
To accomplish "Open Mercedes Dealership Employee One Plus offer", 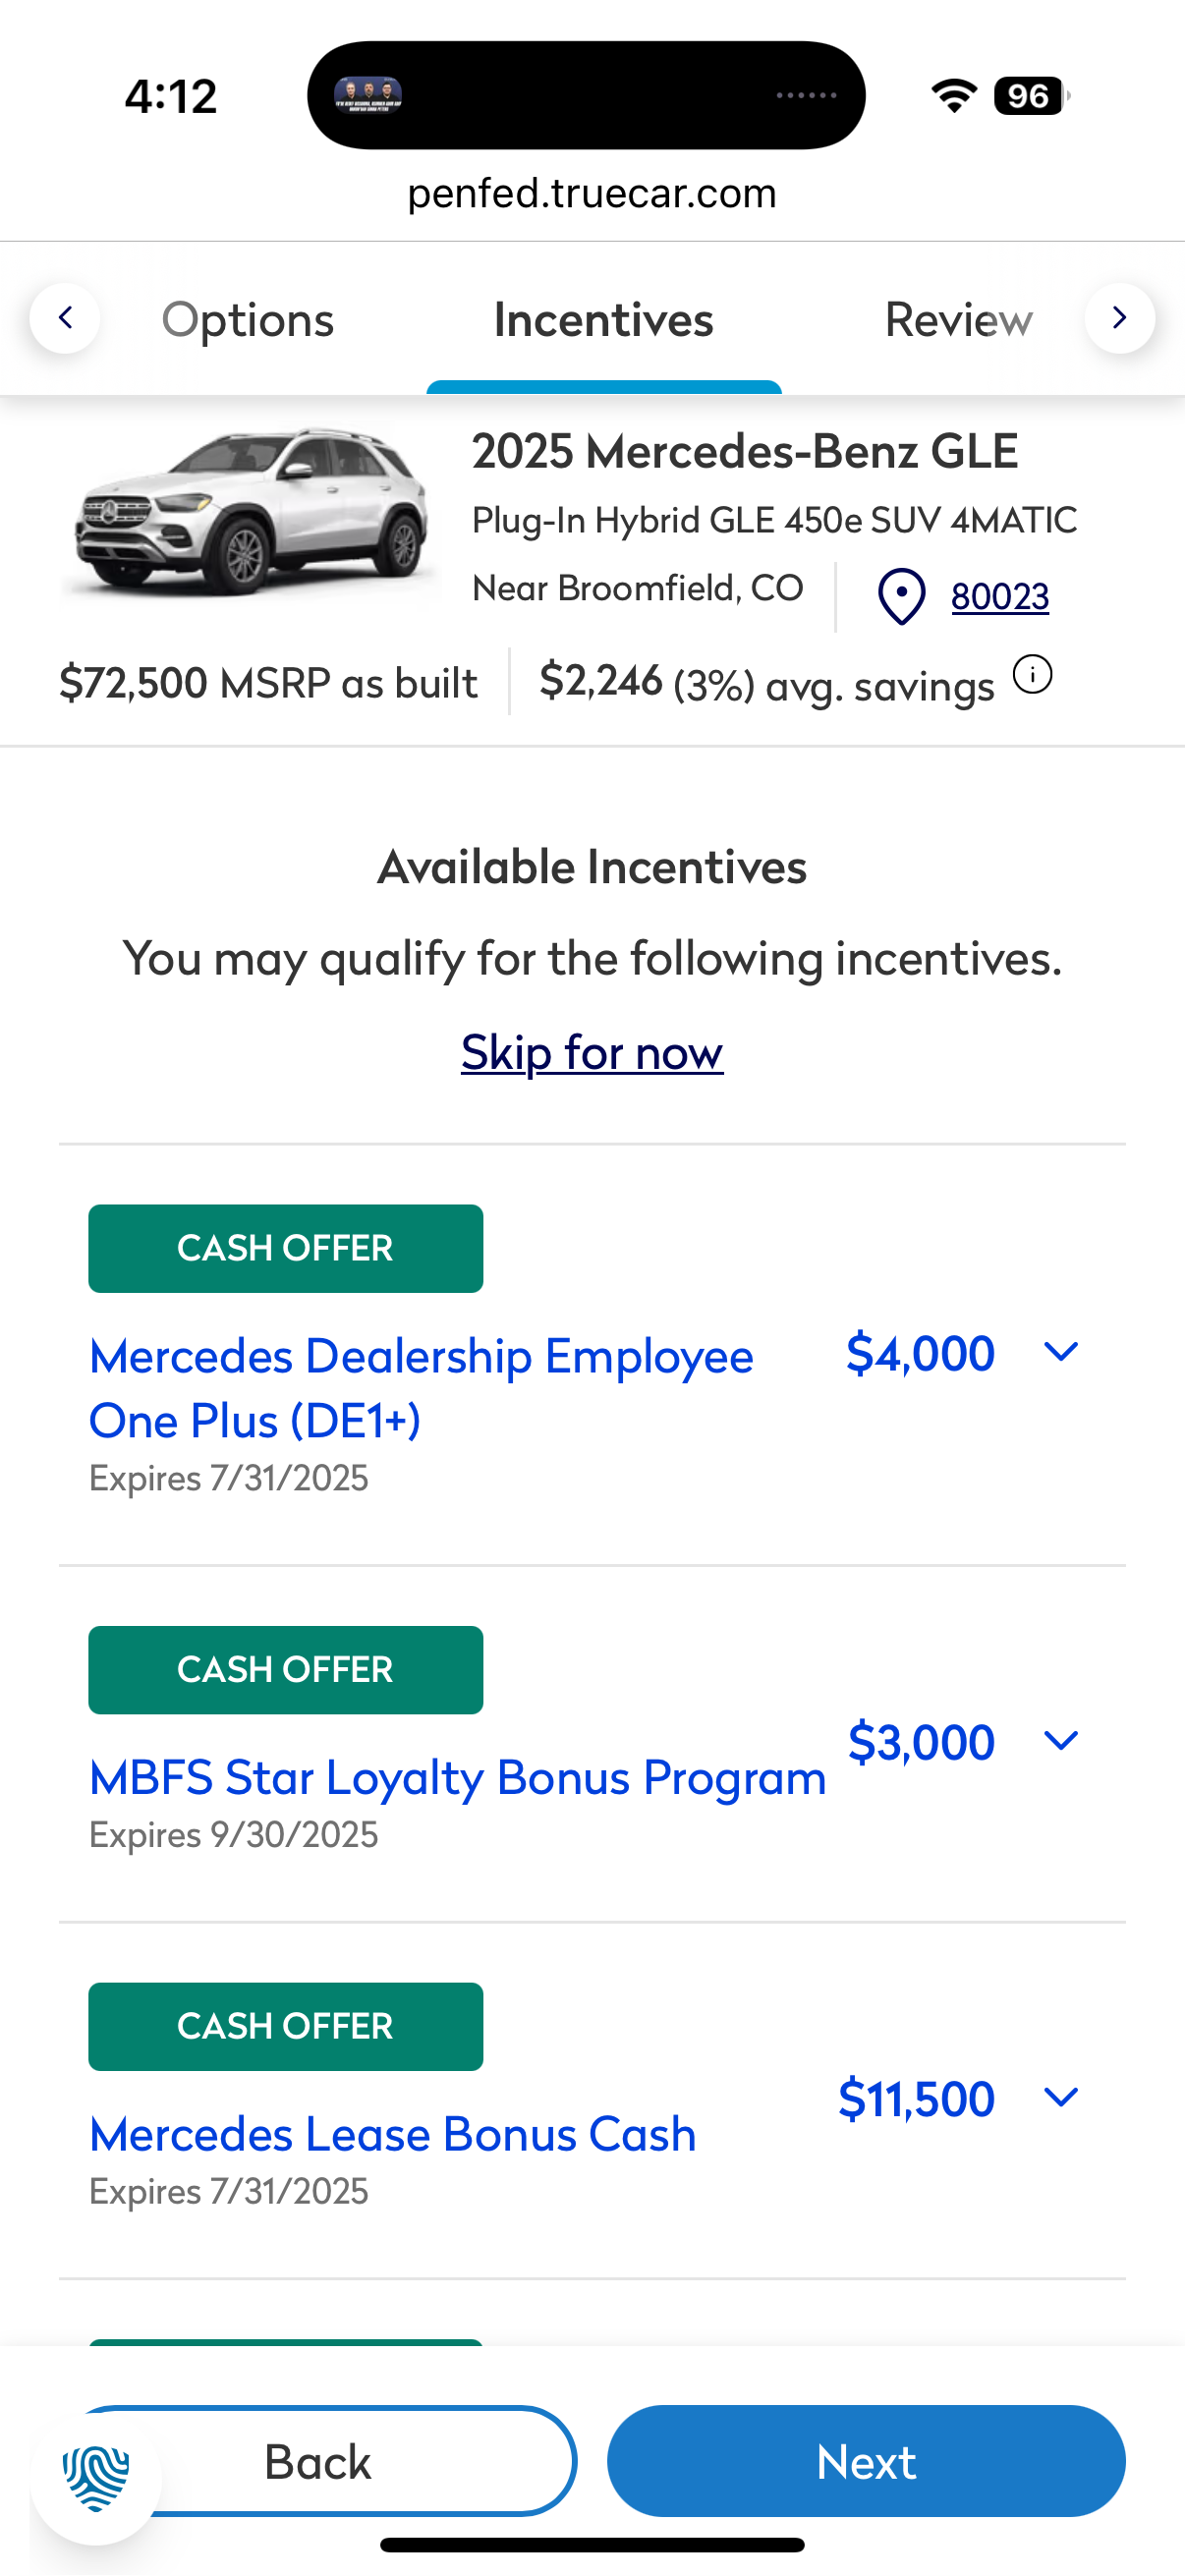I will 421,1388.
